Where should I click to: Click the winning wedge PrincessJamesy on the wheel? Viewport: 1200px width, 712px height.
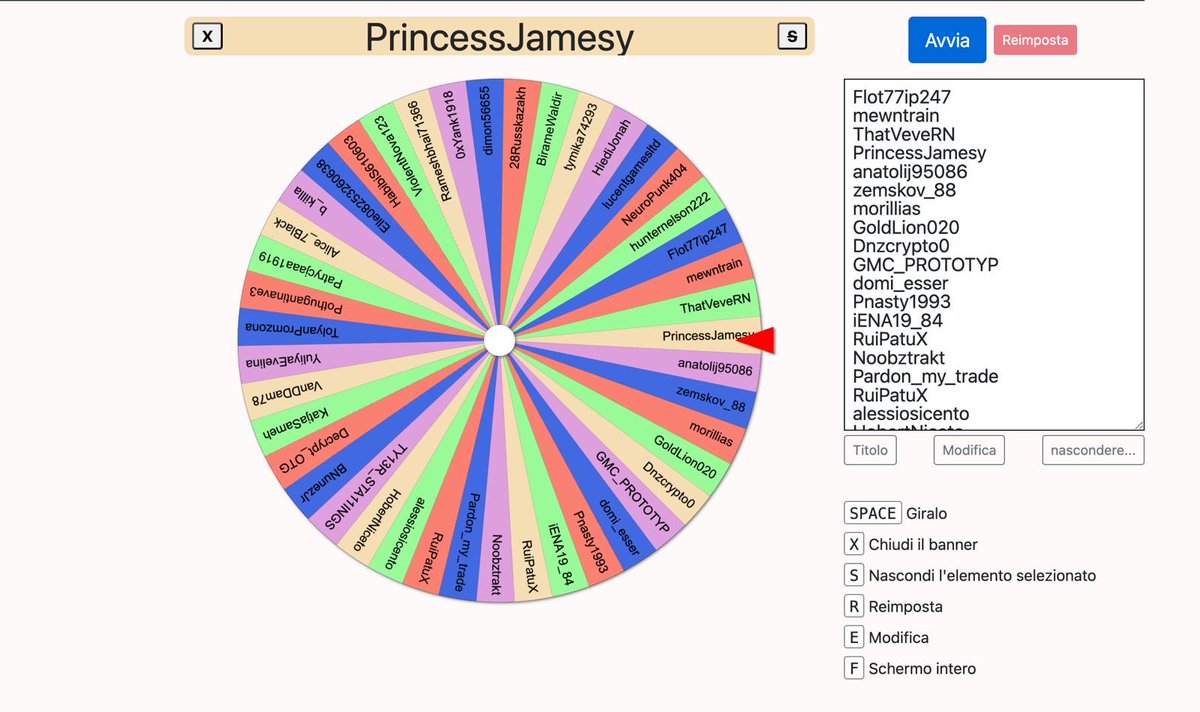(706, 336)
